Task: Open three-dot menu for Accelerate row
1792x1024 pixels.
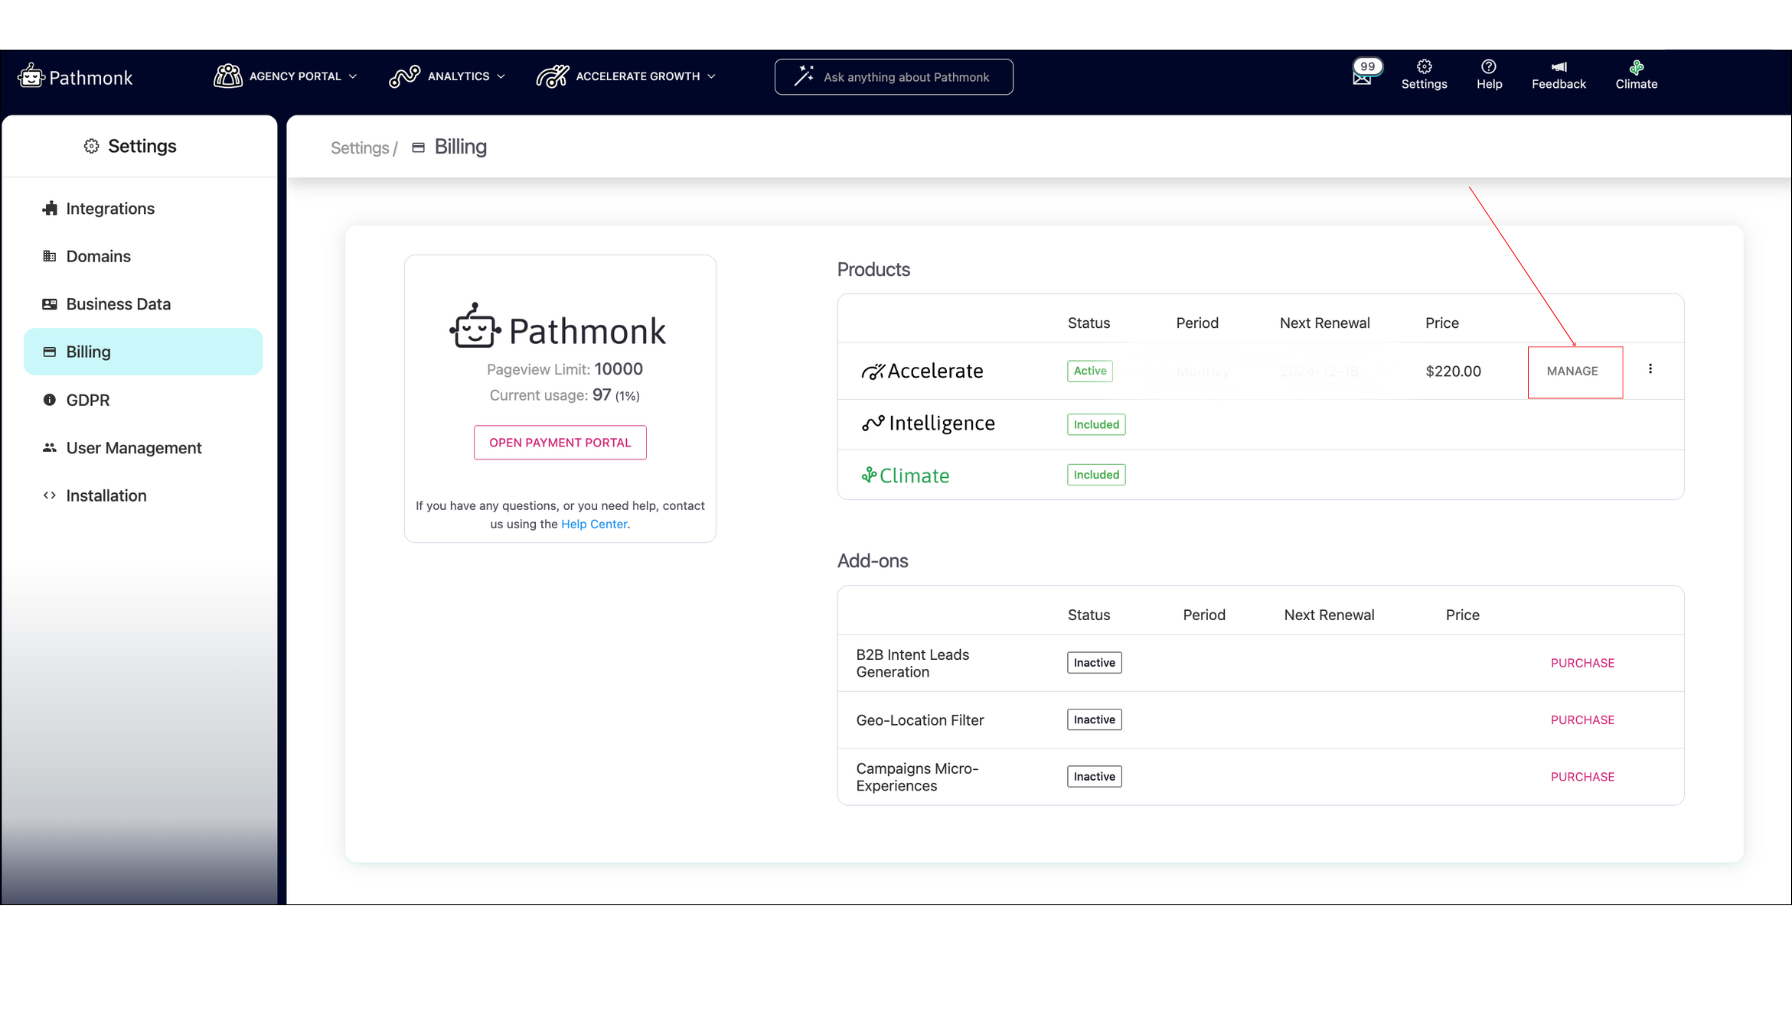Action: pyautogui.click(x=1650, y=369)
